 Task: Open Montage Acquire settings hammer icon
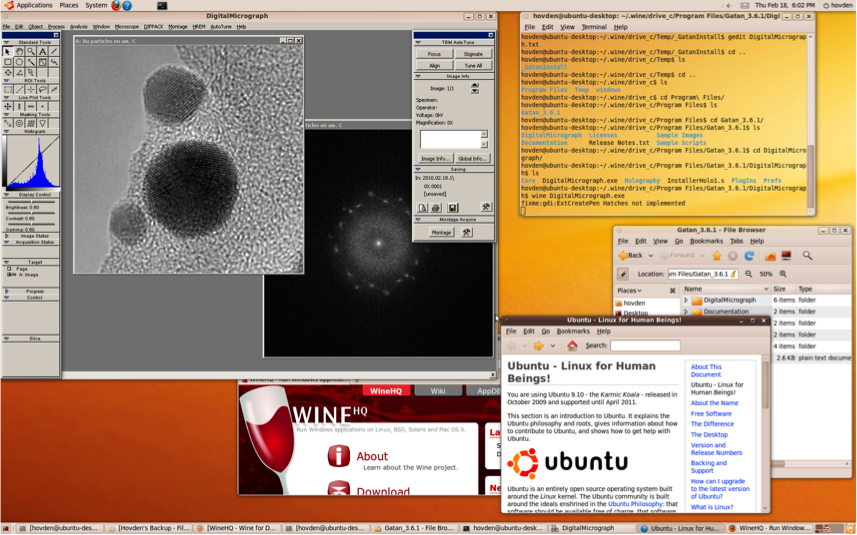pos(467,232)
